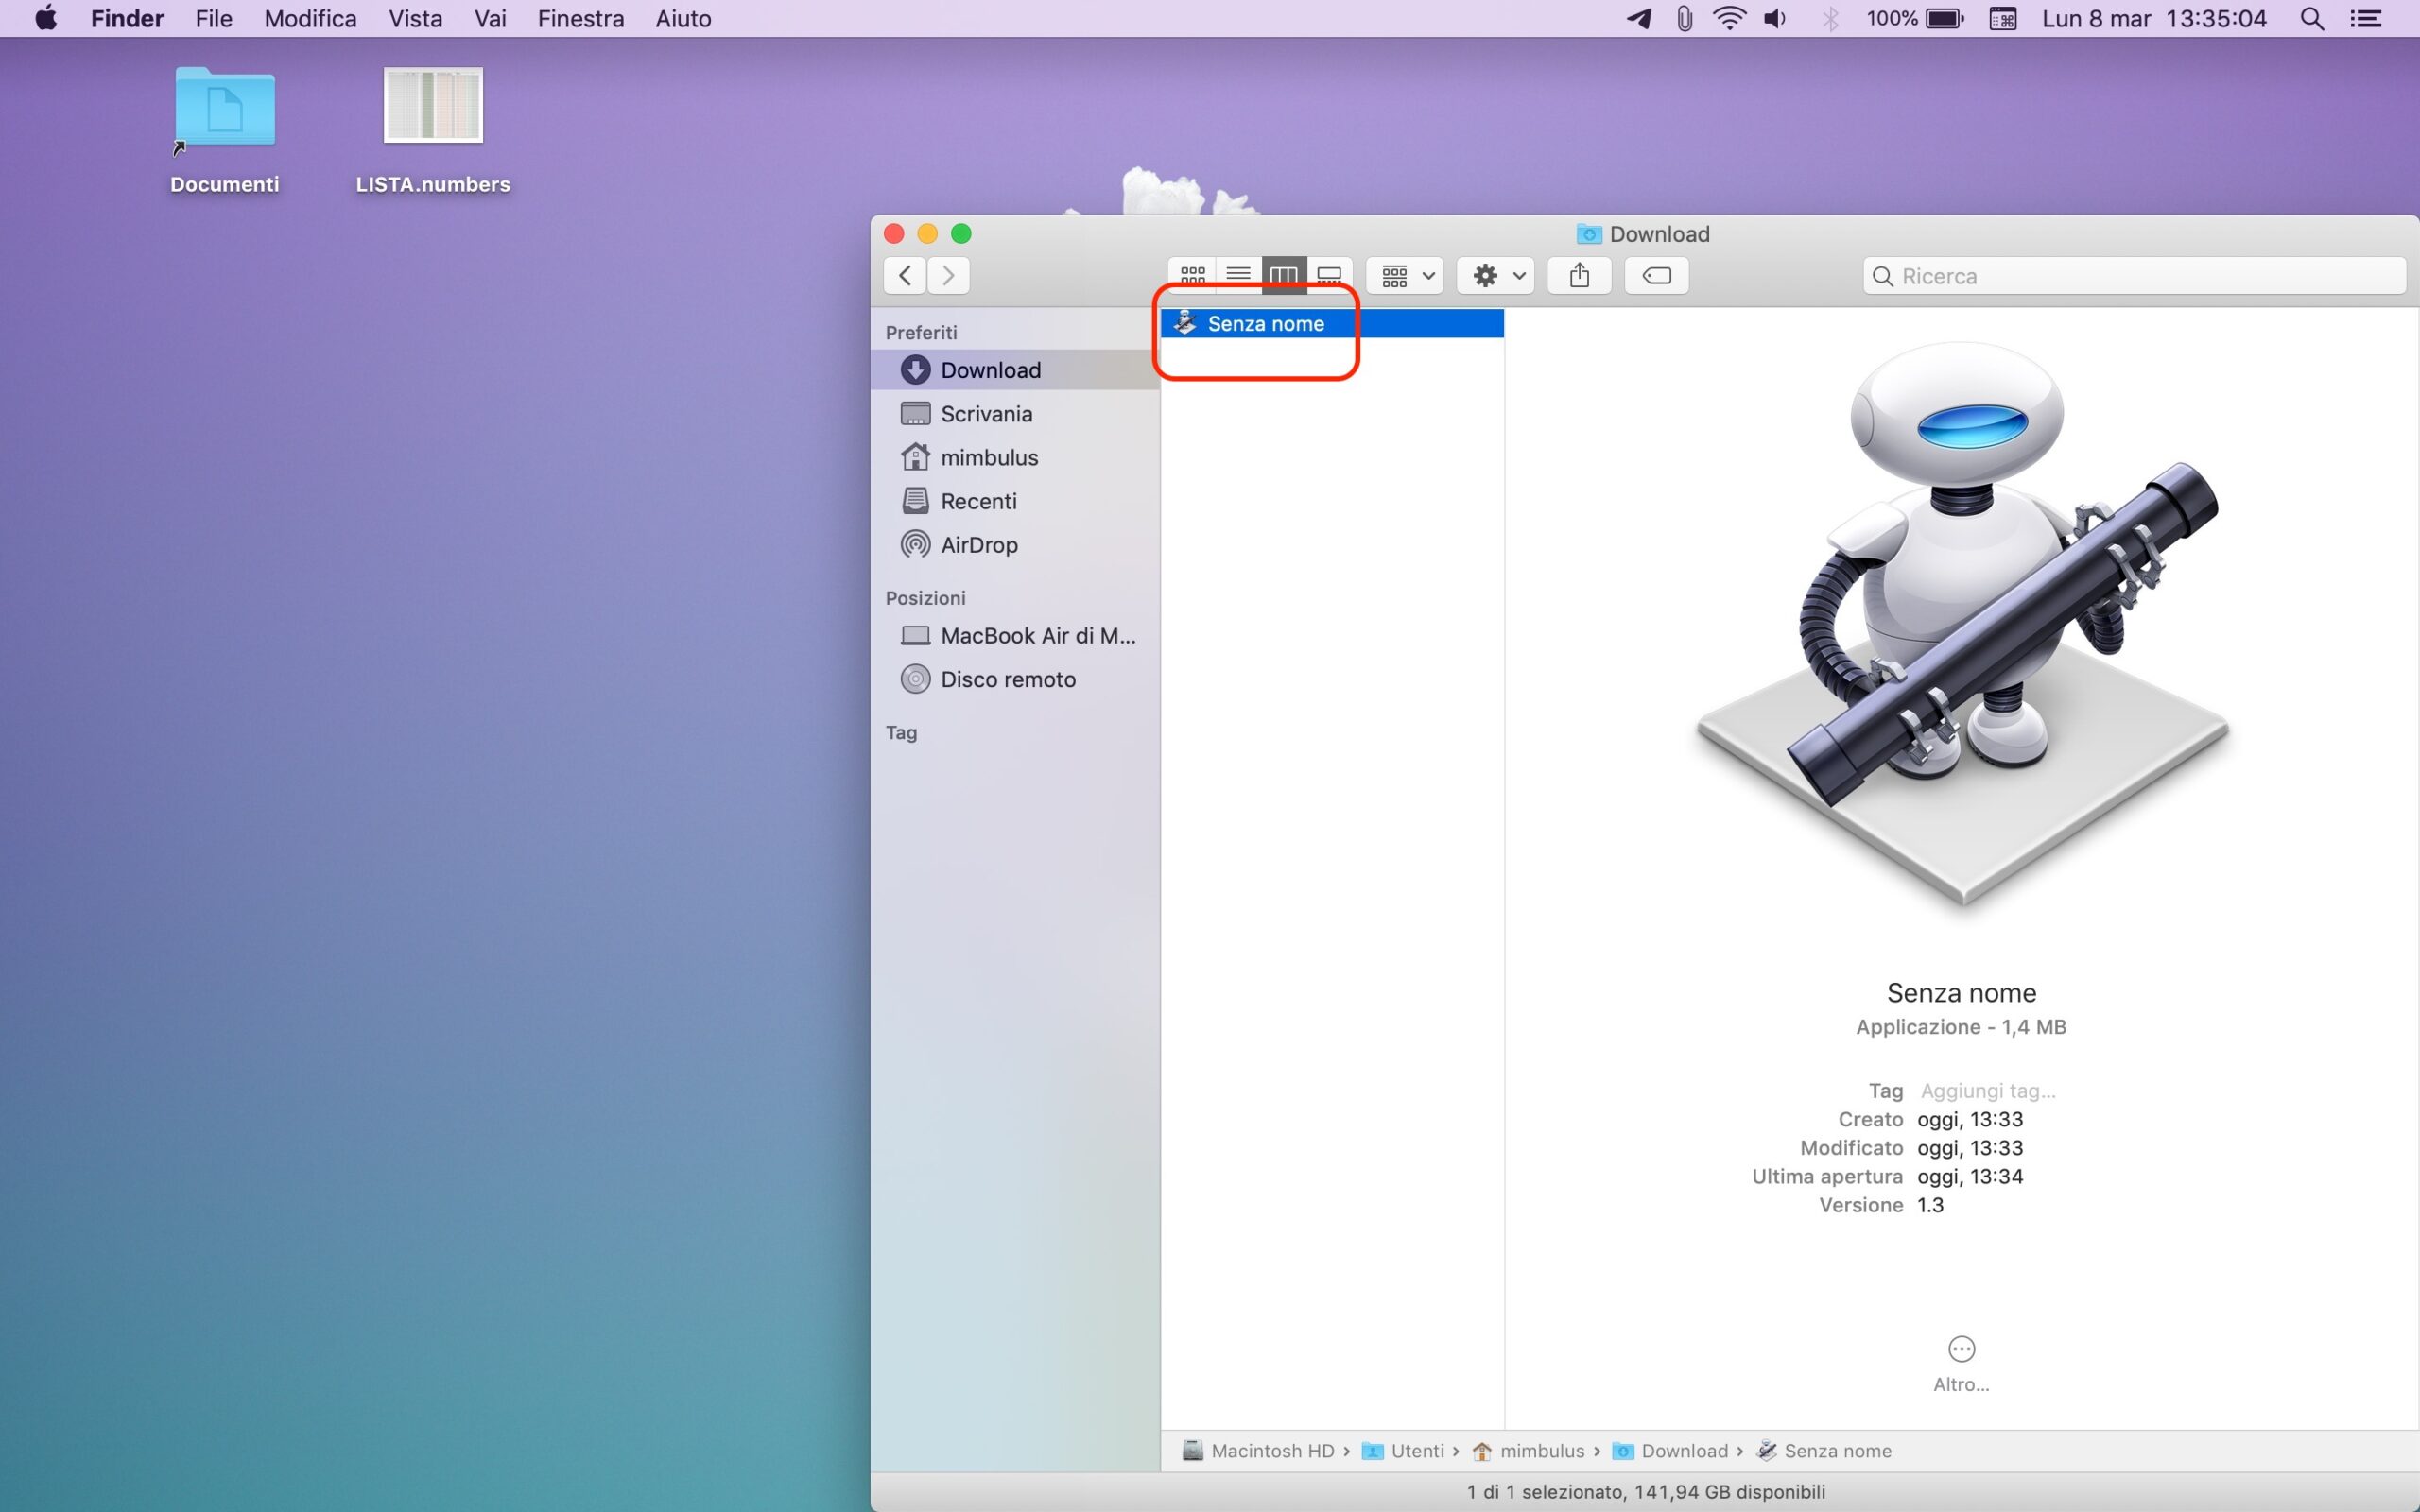The width and height of the screenshot is (2420, 1512).
Task: Open the gear action menu
Action: click(1496, 275)
